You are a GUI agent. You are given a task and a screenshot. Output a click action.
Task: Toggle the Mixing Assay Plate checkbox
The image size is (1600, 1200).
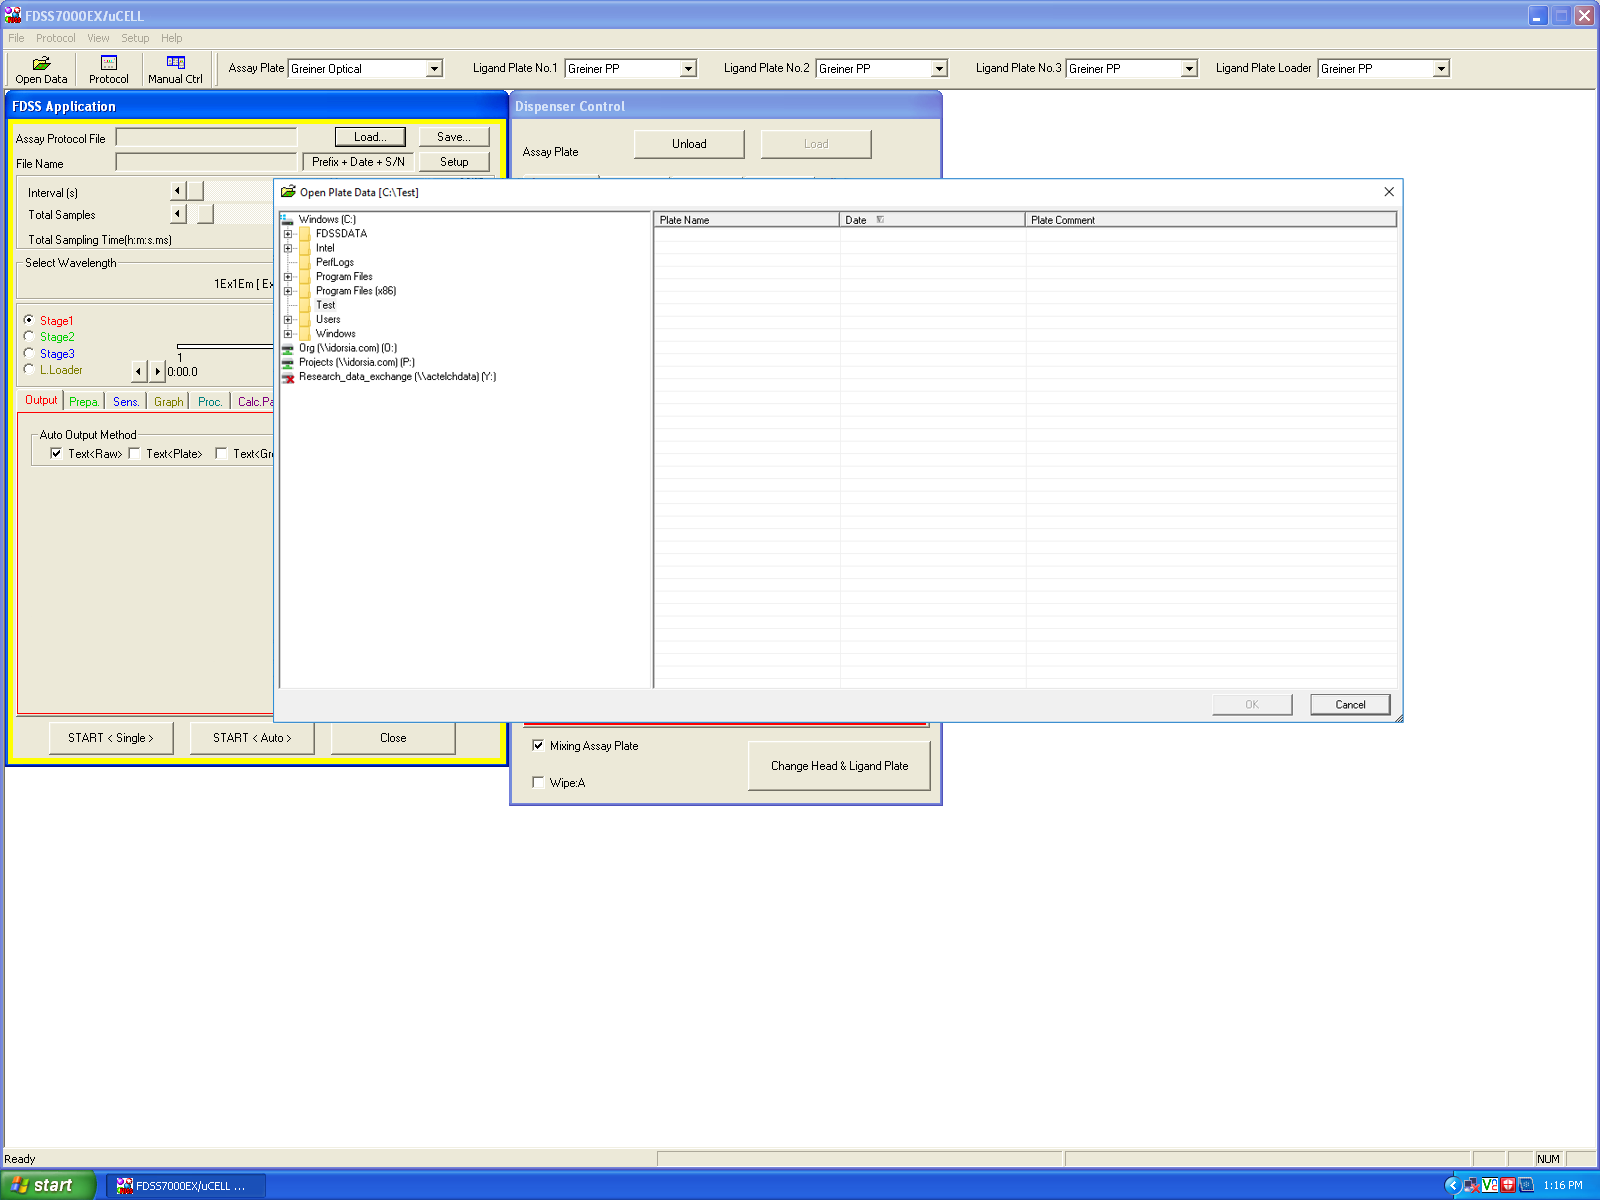coord(538,746)
